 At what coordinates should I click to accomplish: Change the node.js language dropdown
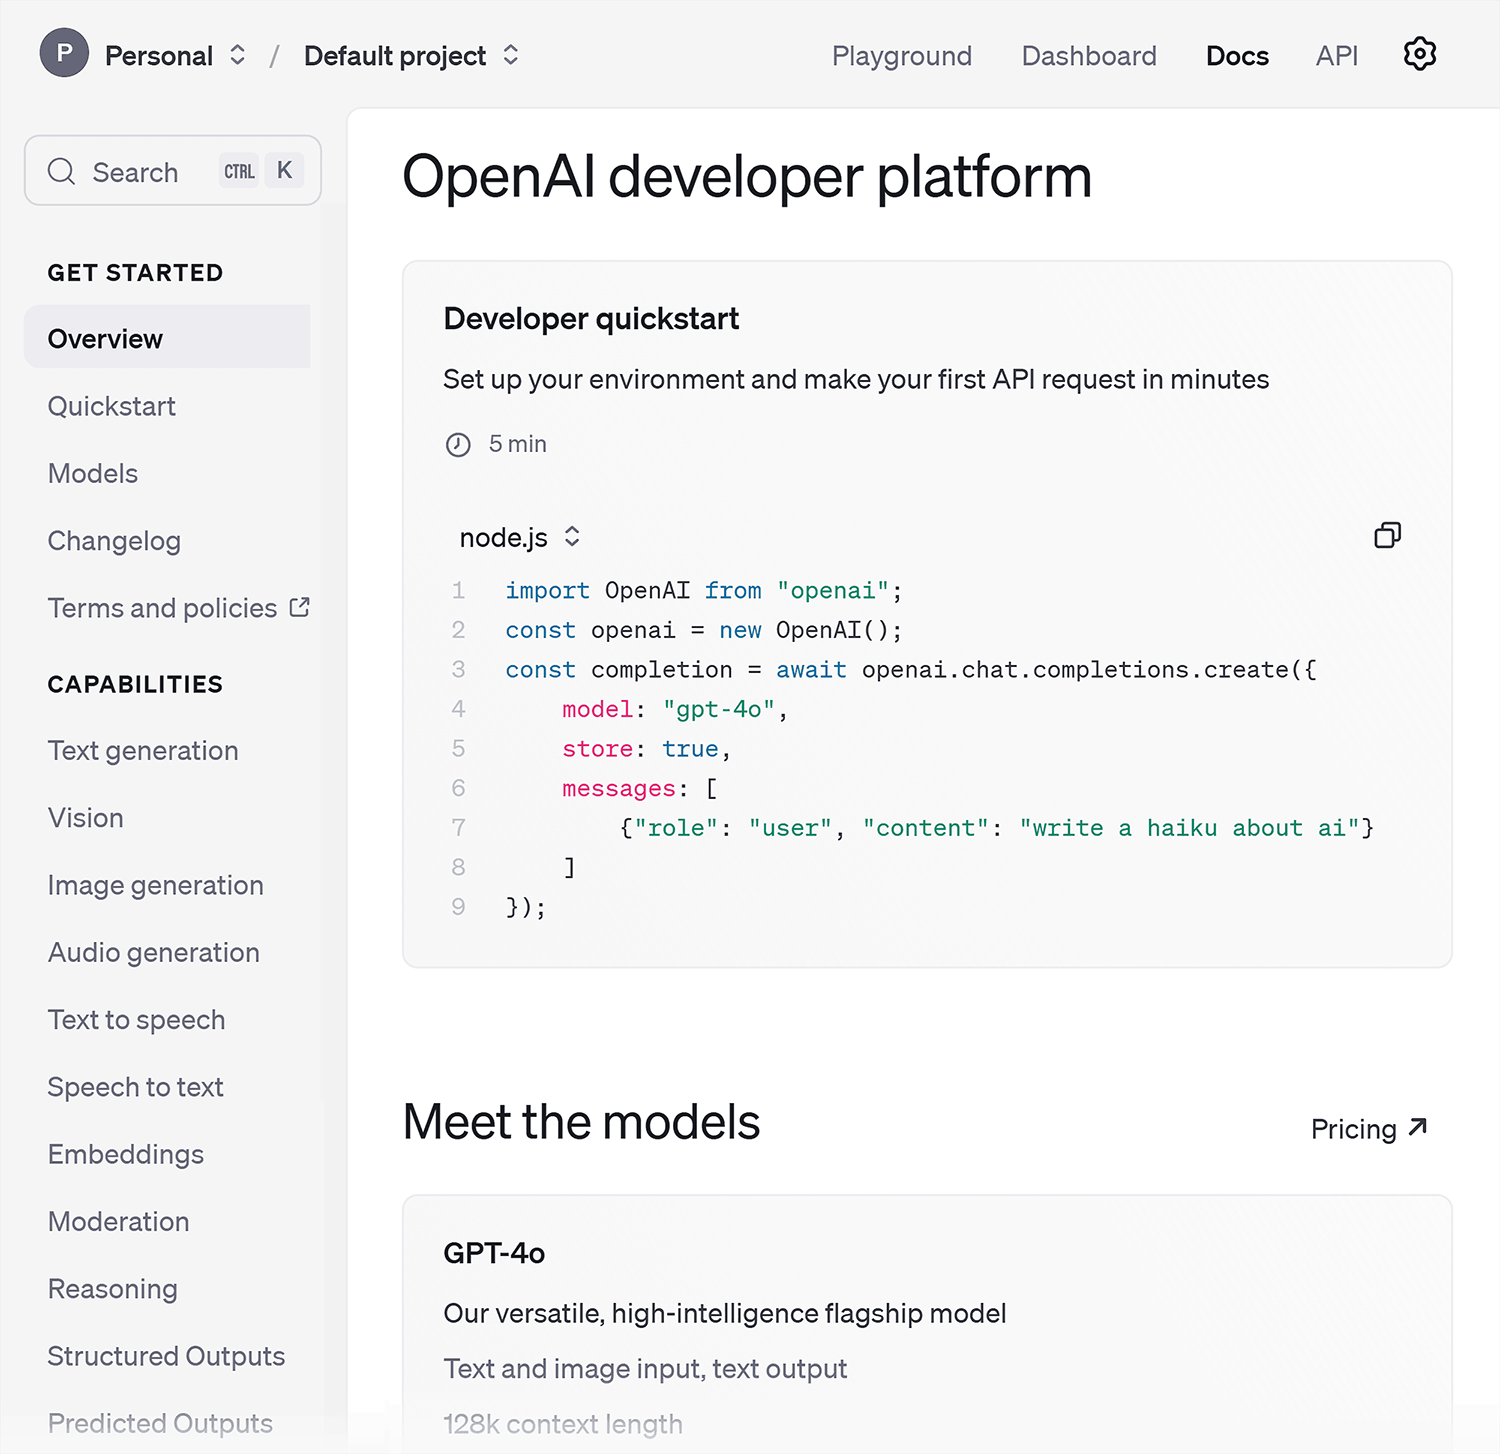519,537
